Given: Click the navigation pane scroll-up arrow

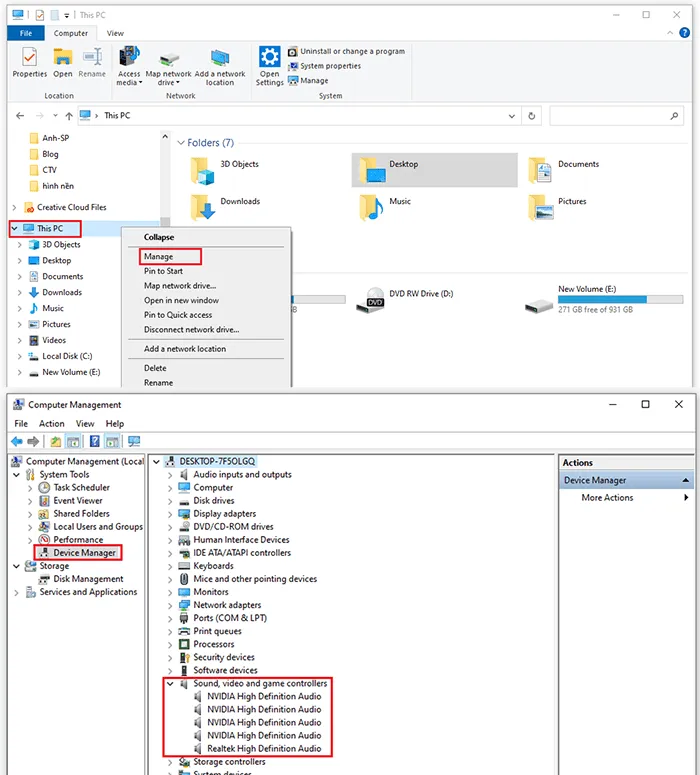Looking at the screenshot, I should (165, 136).
